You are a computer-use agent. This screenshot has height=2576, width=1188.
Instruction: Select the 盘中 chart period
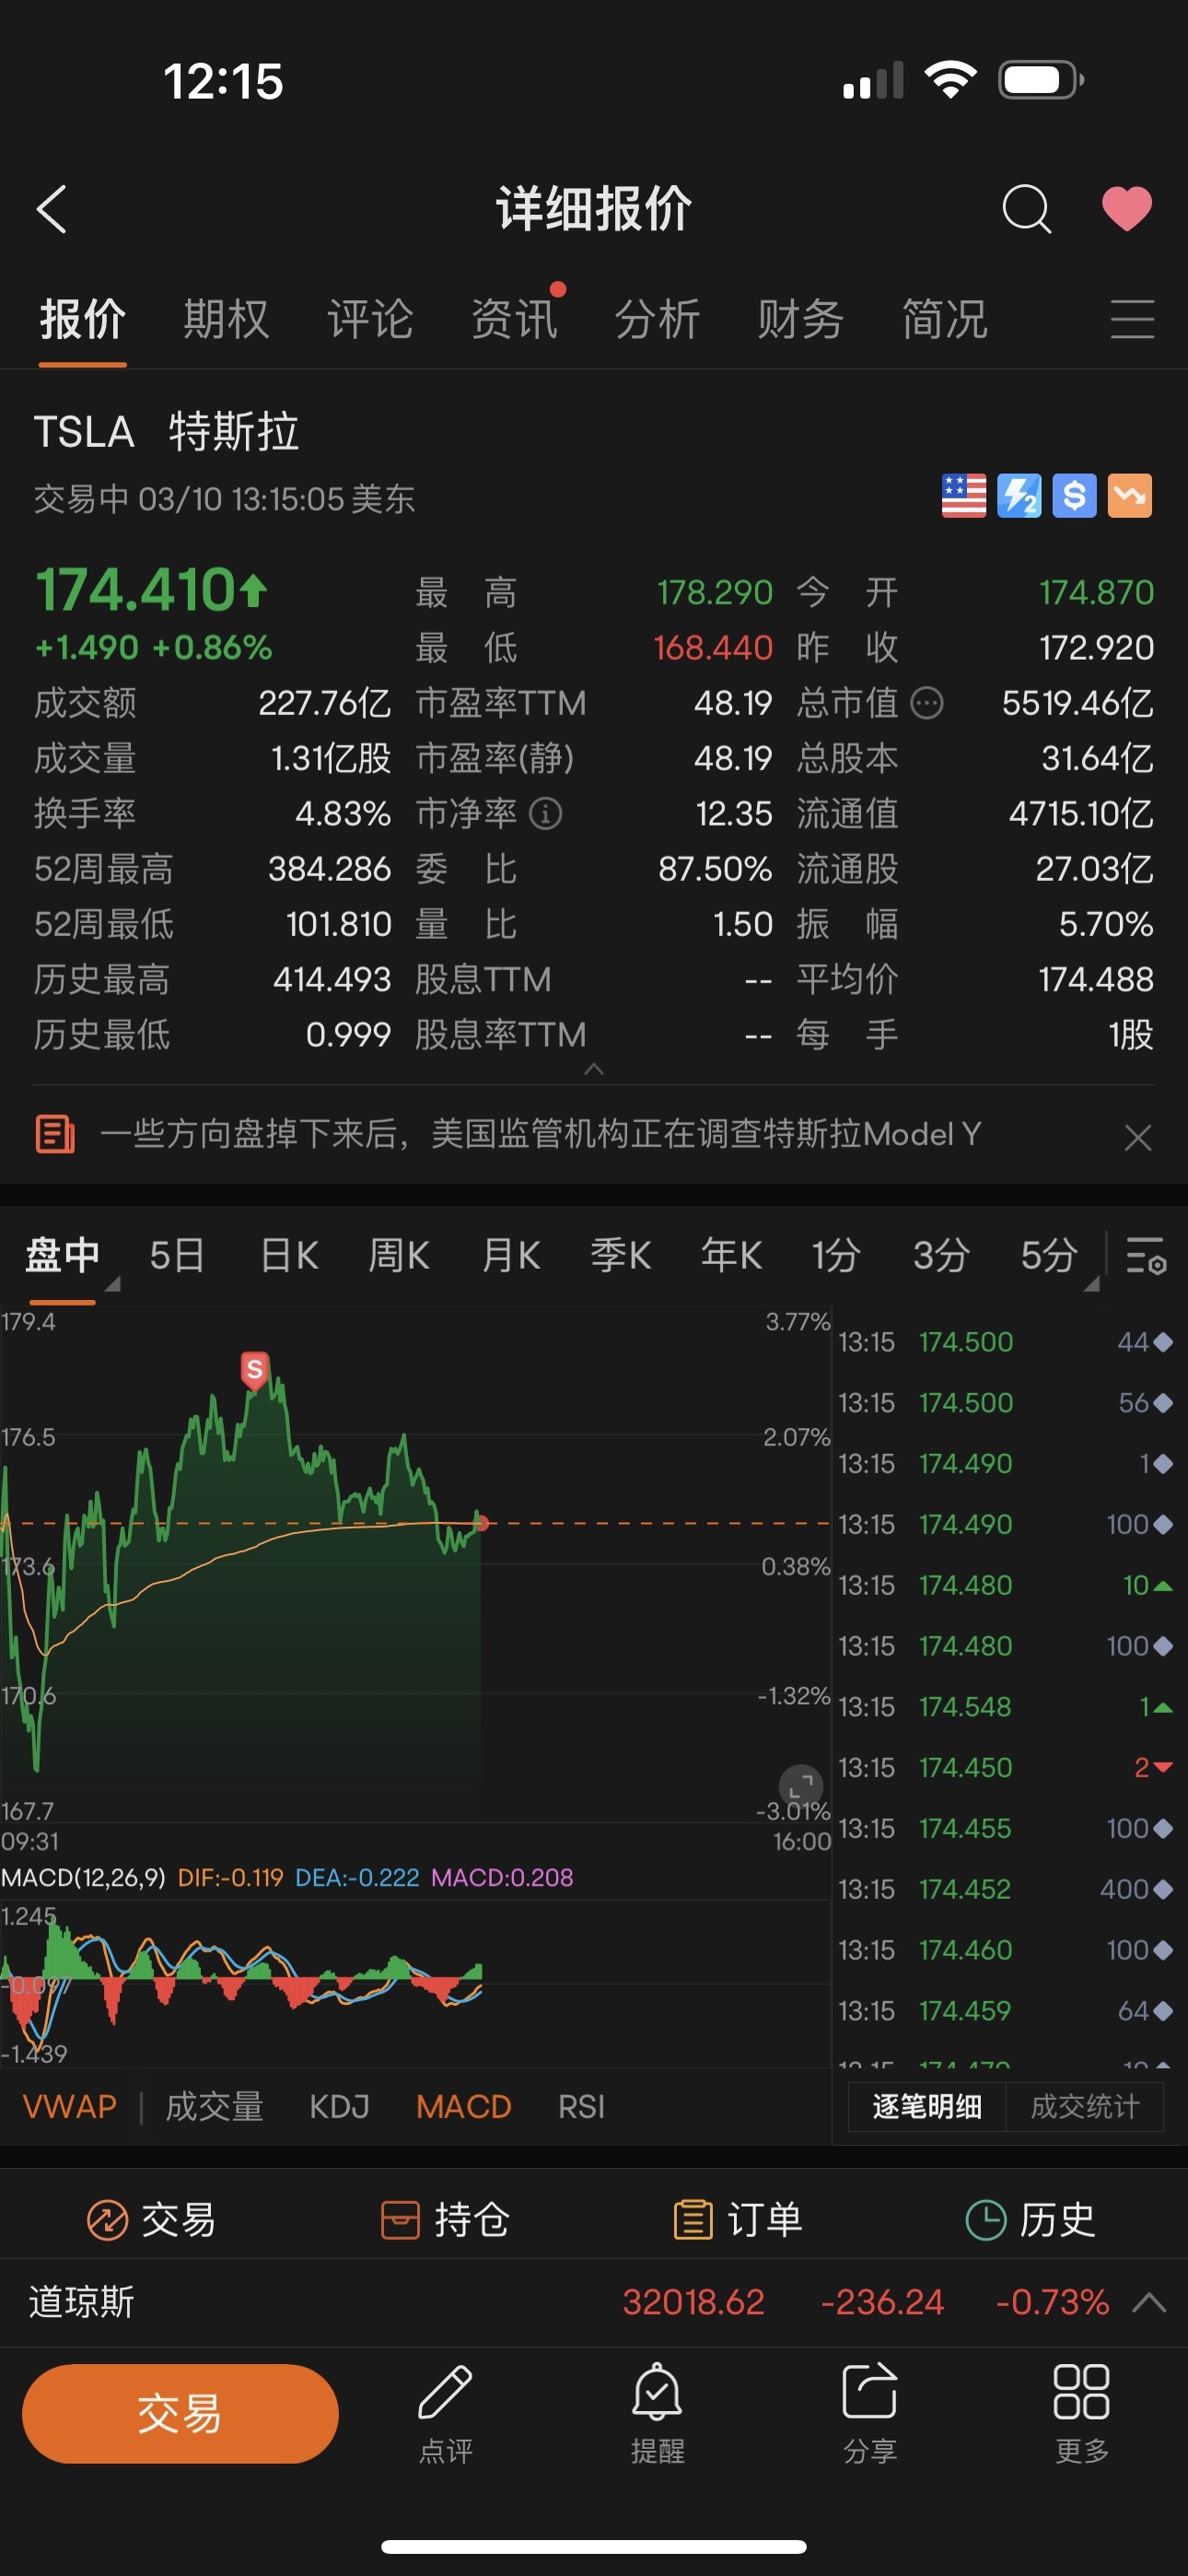[62, 1254]
